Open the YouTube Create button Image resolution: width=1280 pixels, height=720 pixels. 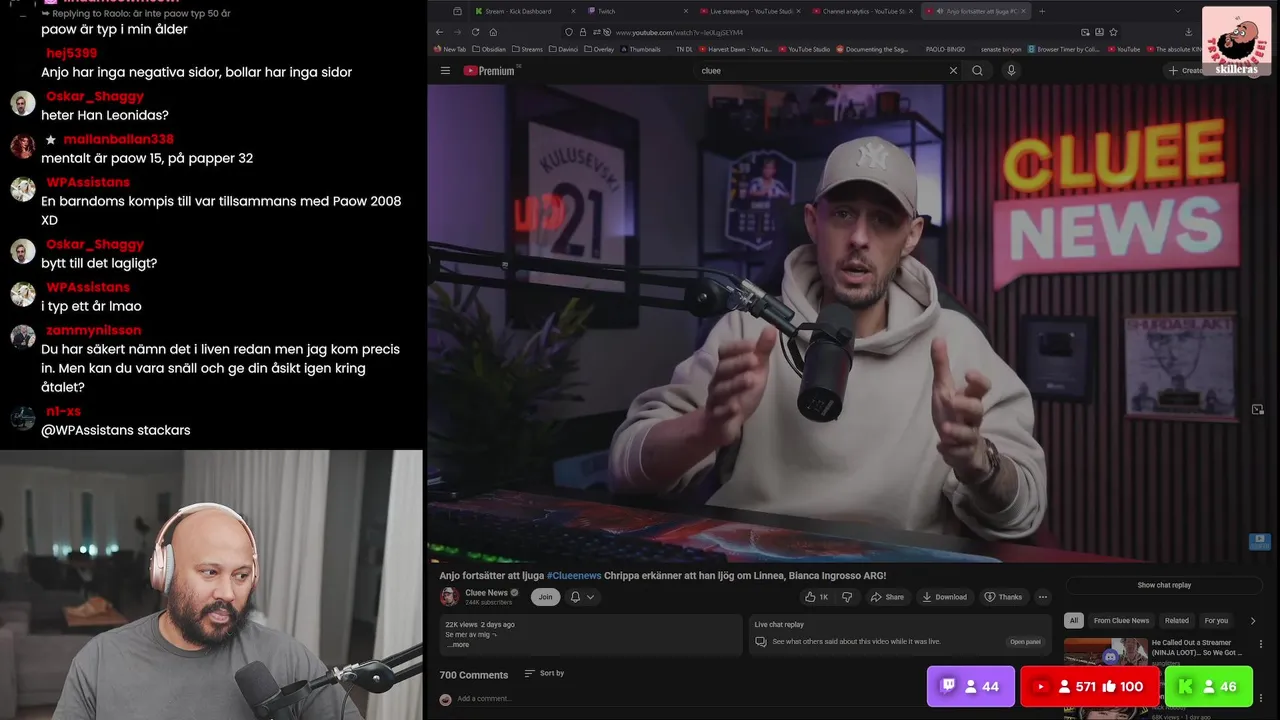(x=1186, y=70)
